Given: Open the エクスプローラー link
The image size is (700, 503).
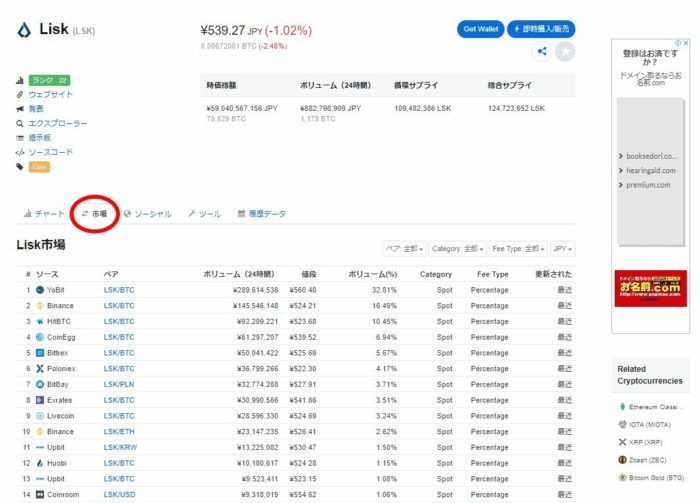Looking at the screenshot, I should pos(58,123).
